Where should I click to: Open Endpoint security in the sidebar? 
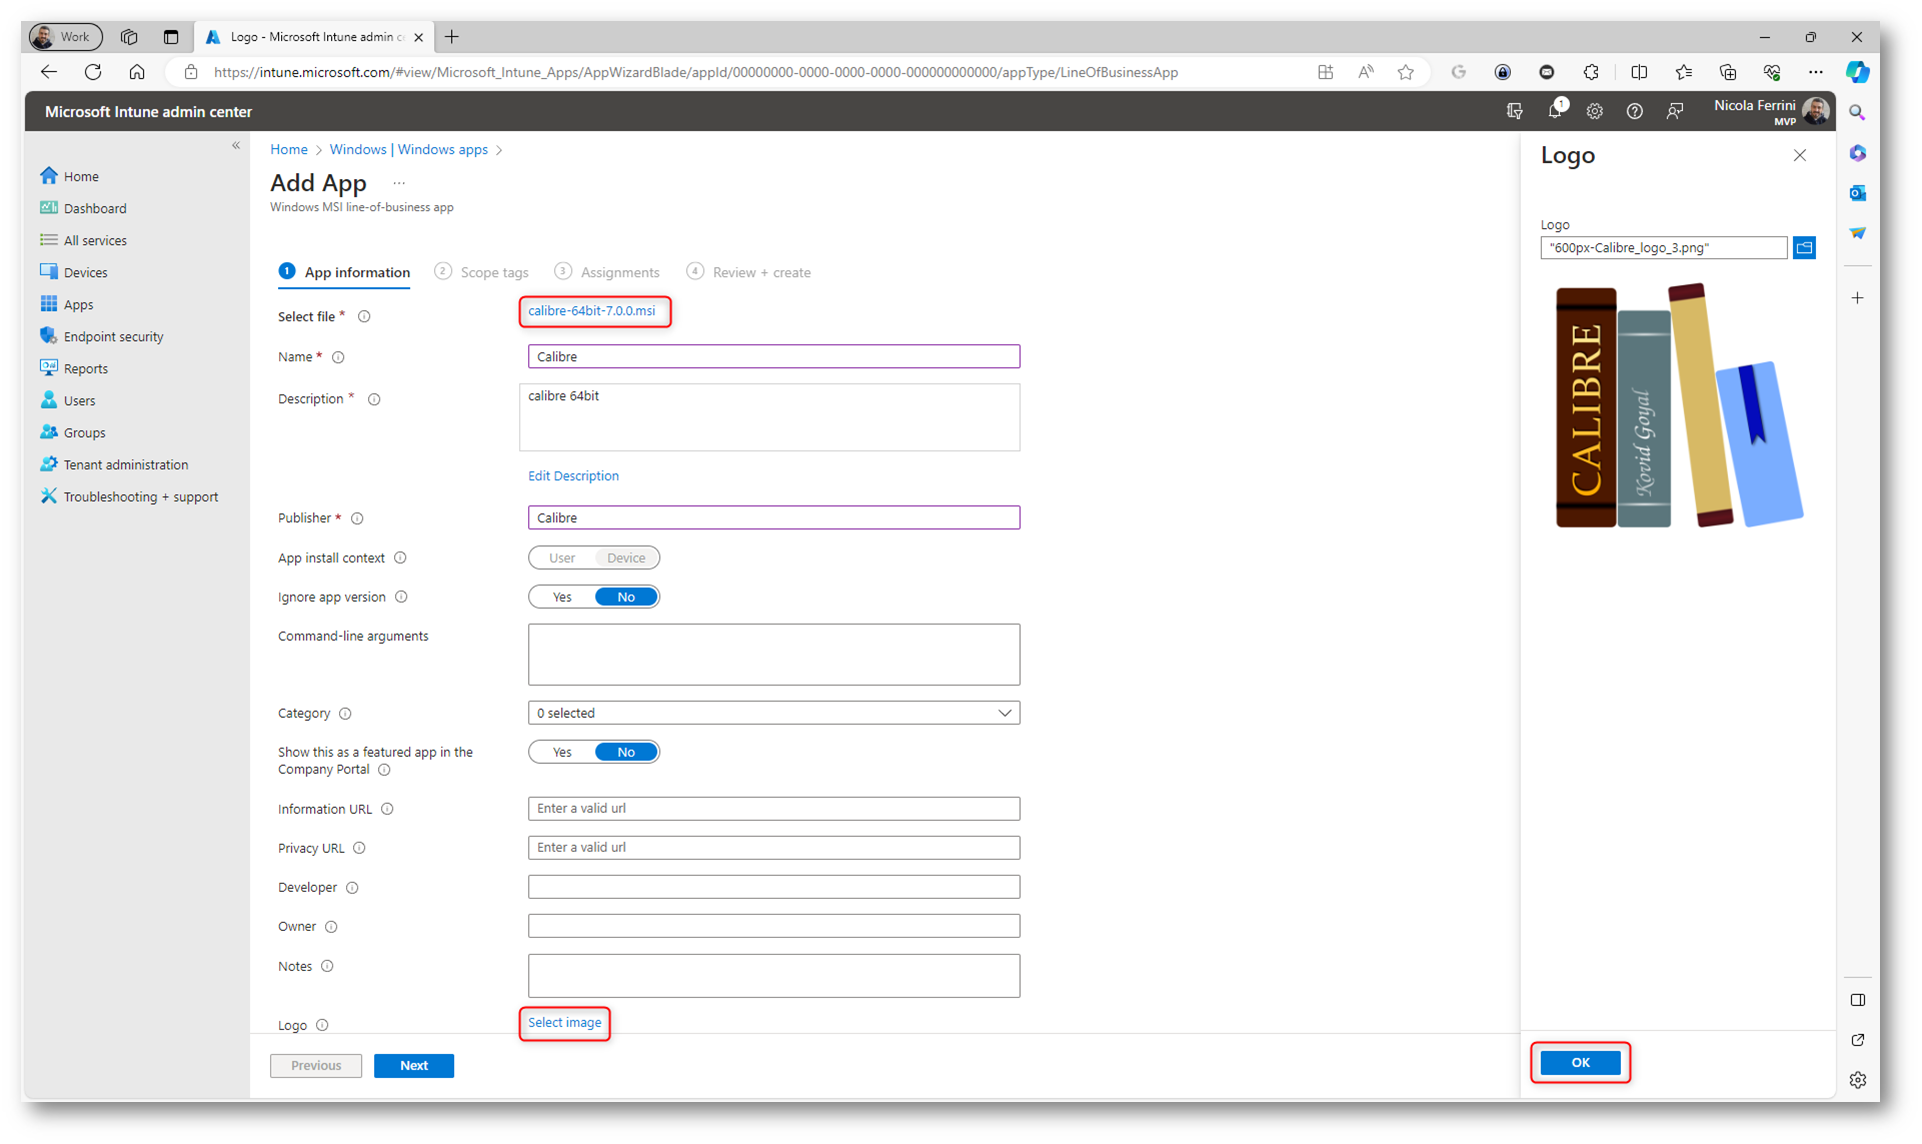click(x=113, y=336)
